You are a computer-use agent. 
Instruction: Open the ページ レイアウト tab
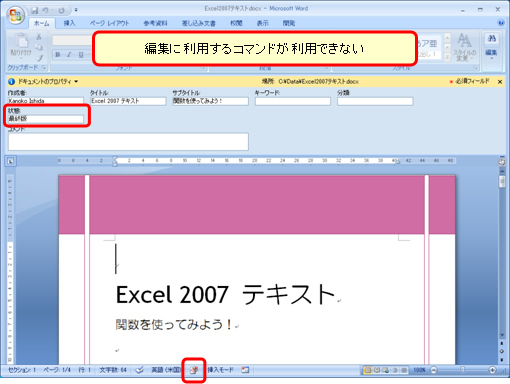109,23
